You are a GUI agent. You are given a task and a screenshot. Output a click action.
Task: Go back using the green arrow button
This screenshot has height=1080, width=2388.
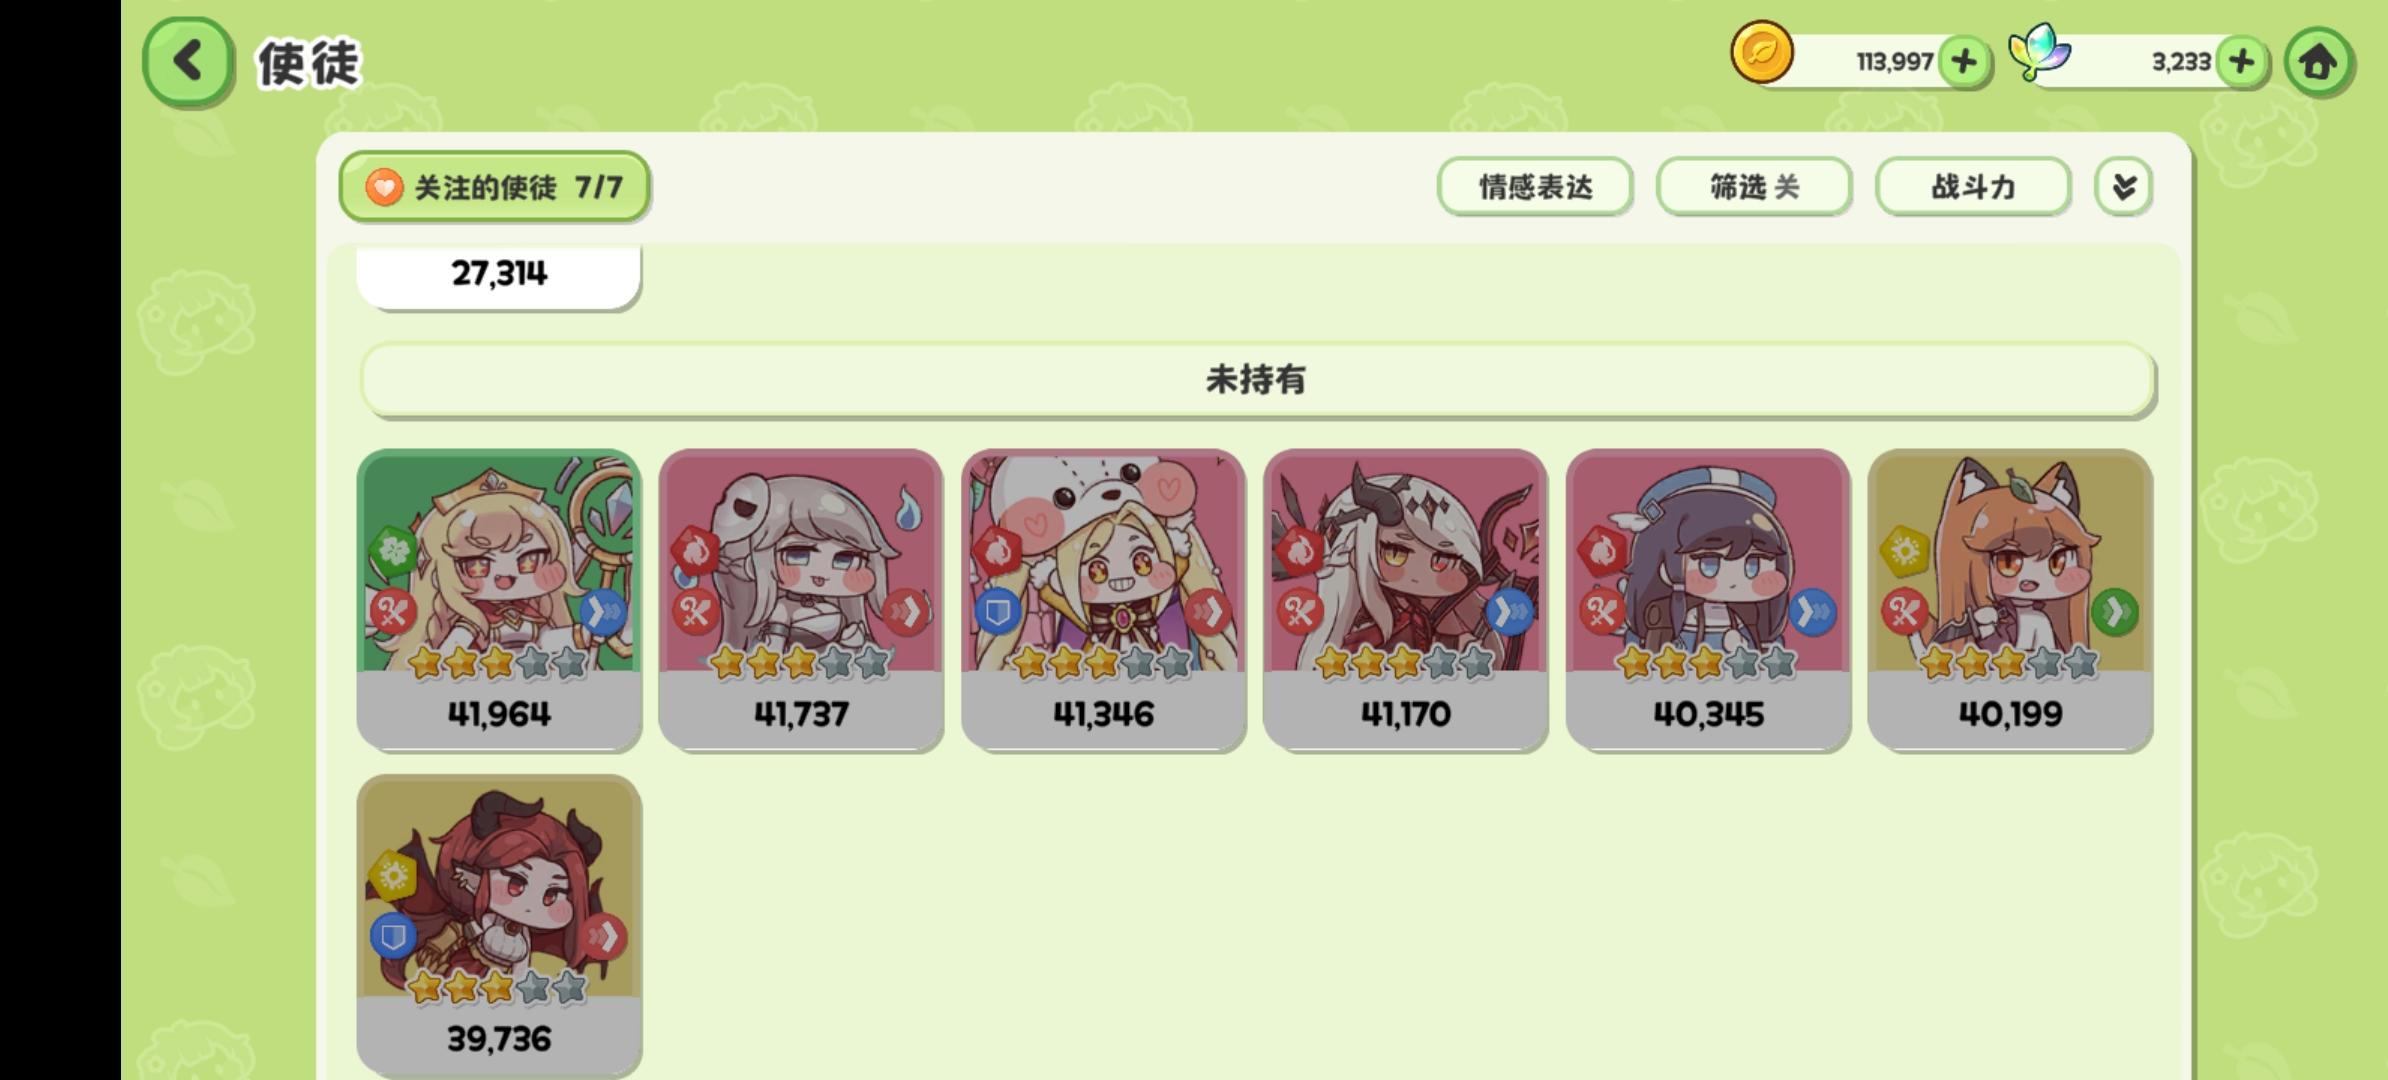coord(188,62)
